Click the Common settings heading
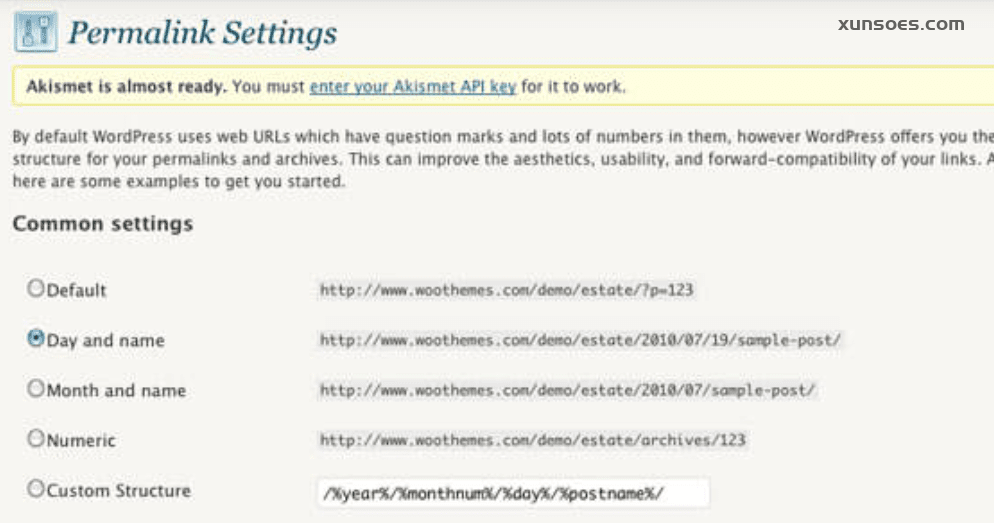Screen dimensions: 994x523 point(103,224)
